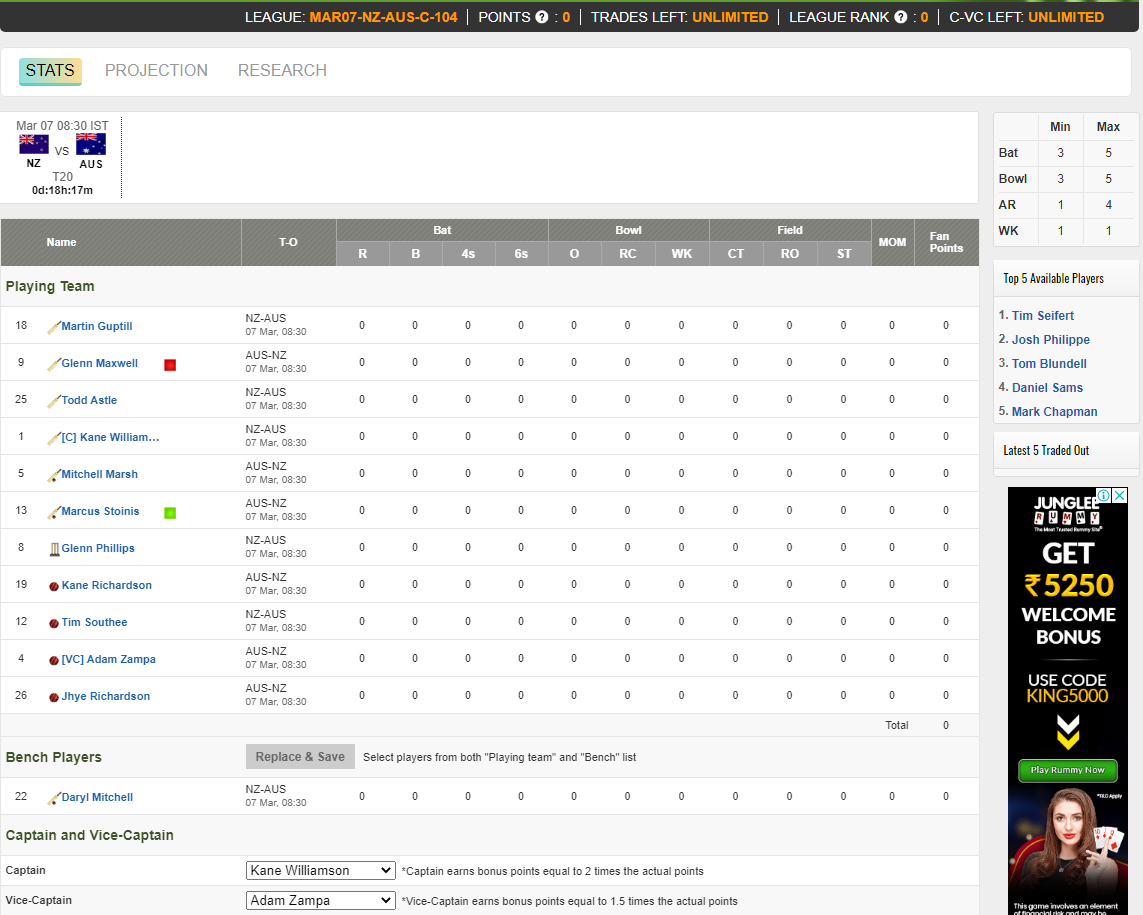Click the all-rounder icon beside Mitchell Marsh
Image resolution: width=1143 pixels, height=915 pixels.
[54, 475]
